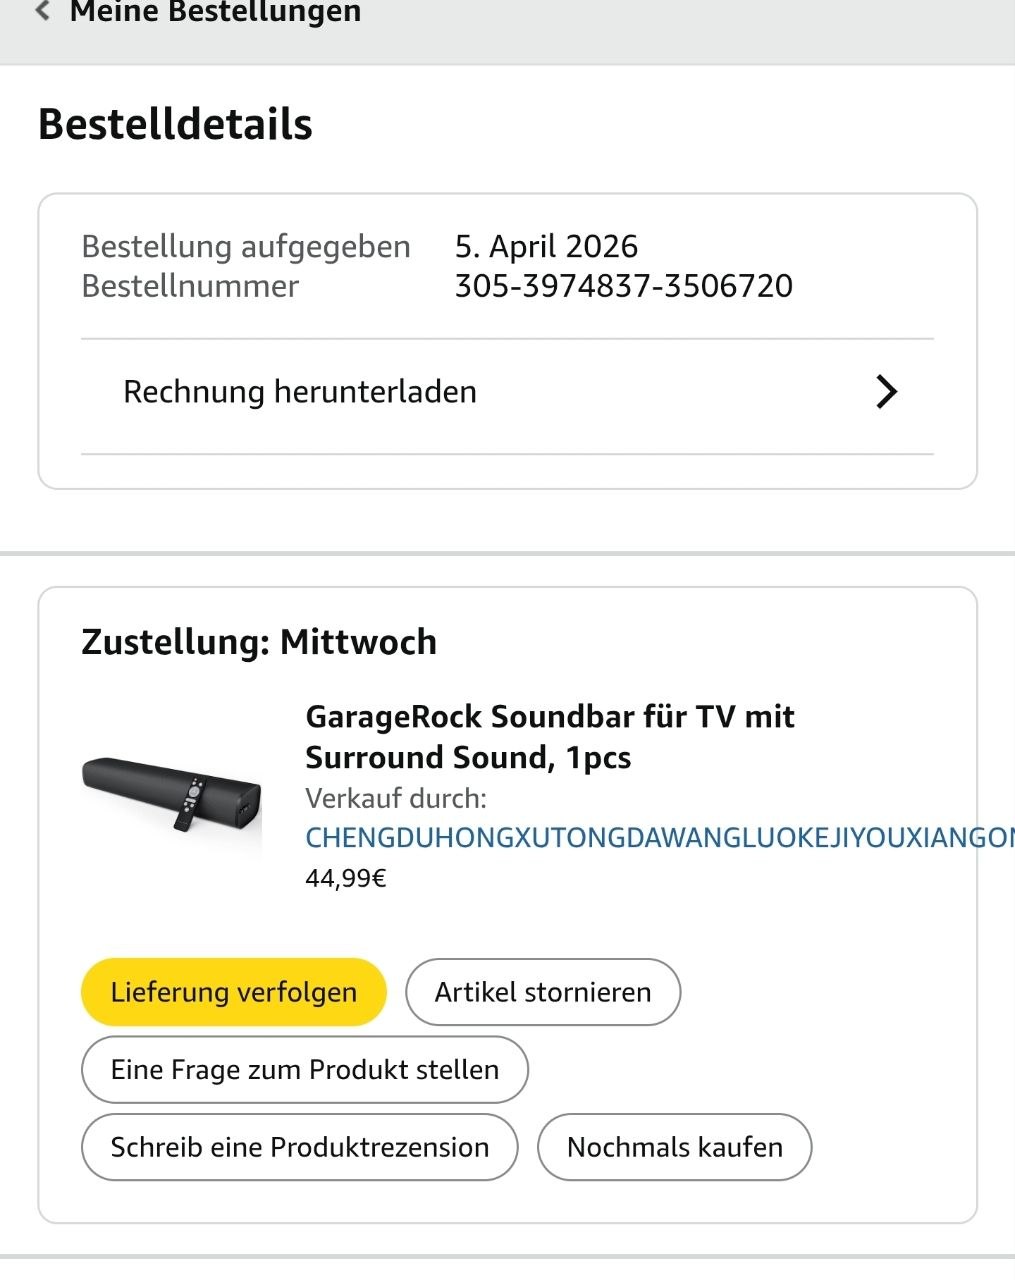
Task: Expand invoice options with the right chevron arrow
Action: click(886, 392)
